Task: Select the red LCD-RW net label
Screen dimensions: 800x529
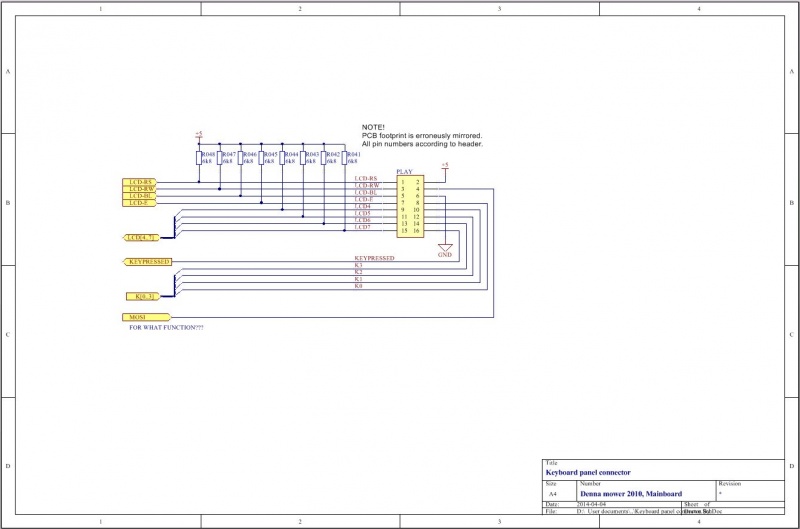Action: click(x=367, y=186)
